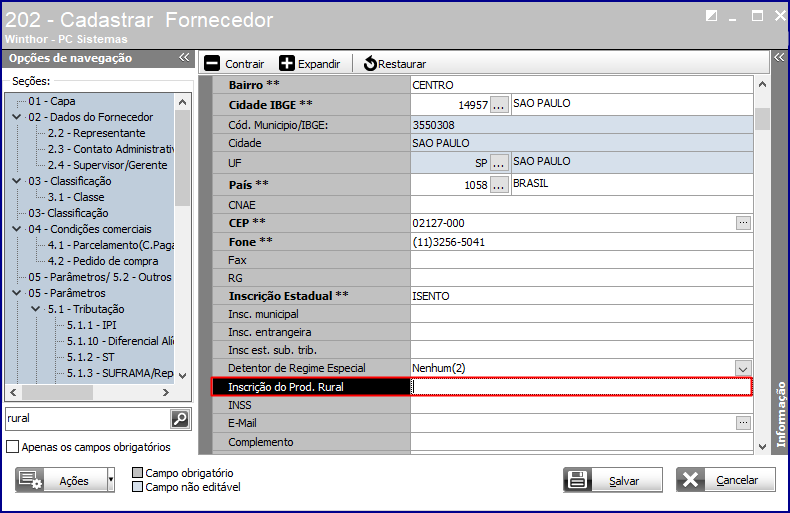Click the Contrair minus icon
The image size is (790, 513).
point(212,63)
